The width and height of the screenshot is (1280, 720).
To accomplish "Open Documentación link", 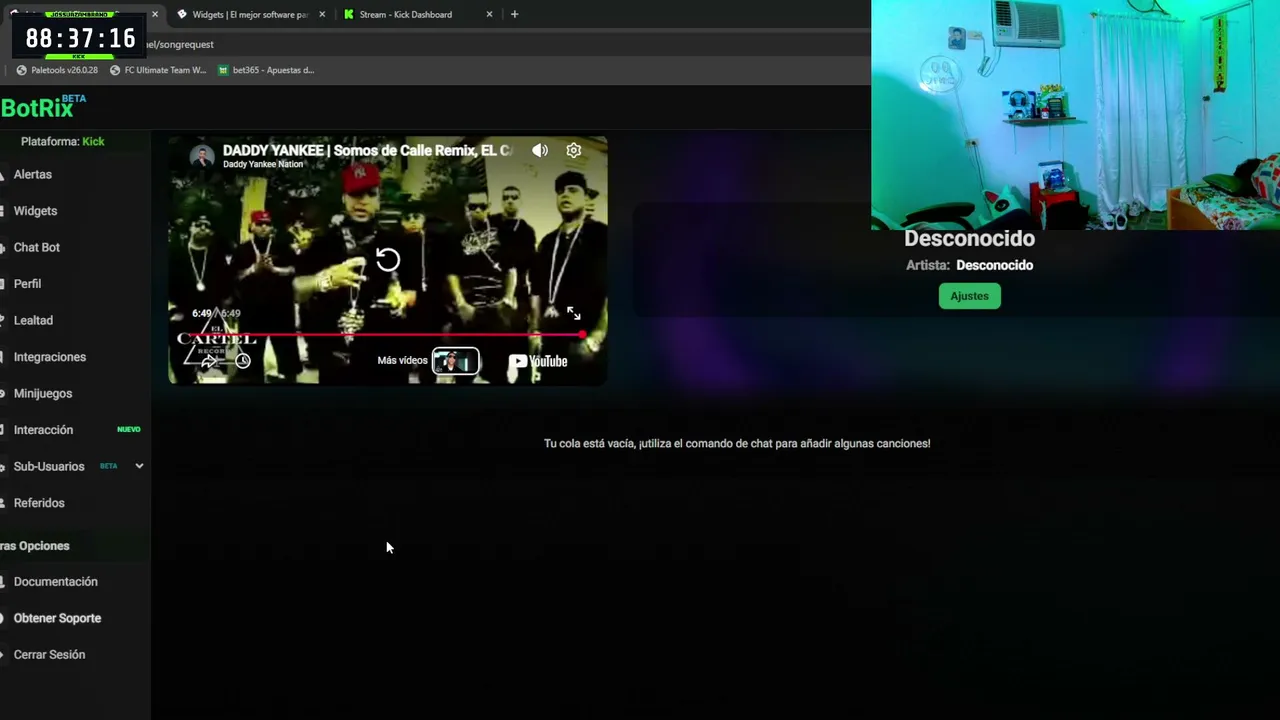I will tap(55, 582).
